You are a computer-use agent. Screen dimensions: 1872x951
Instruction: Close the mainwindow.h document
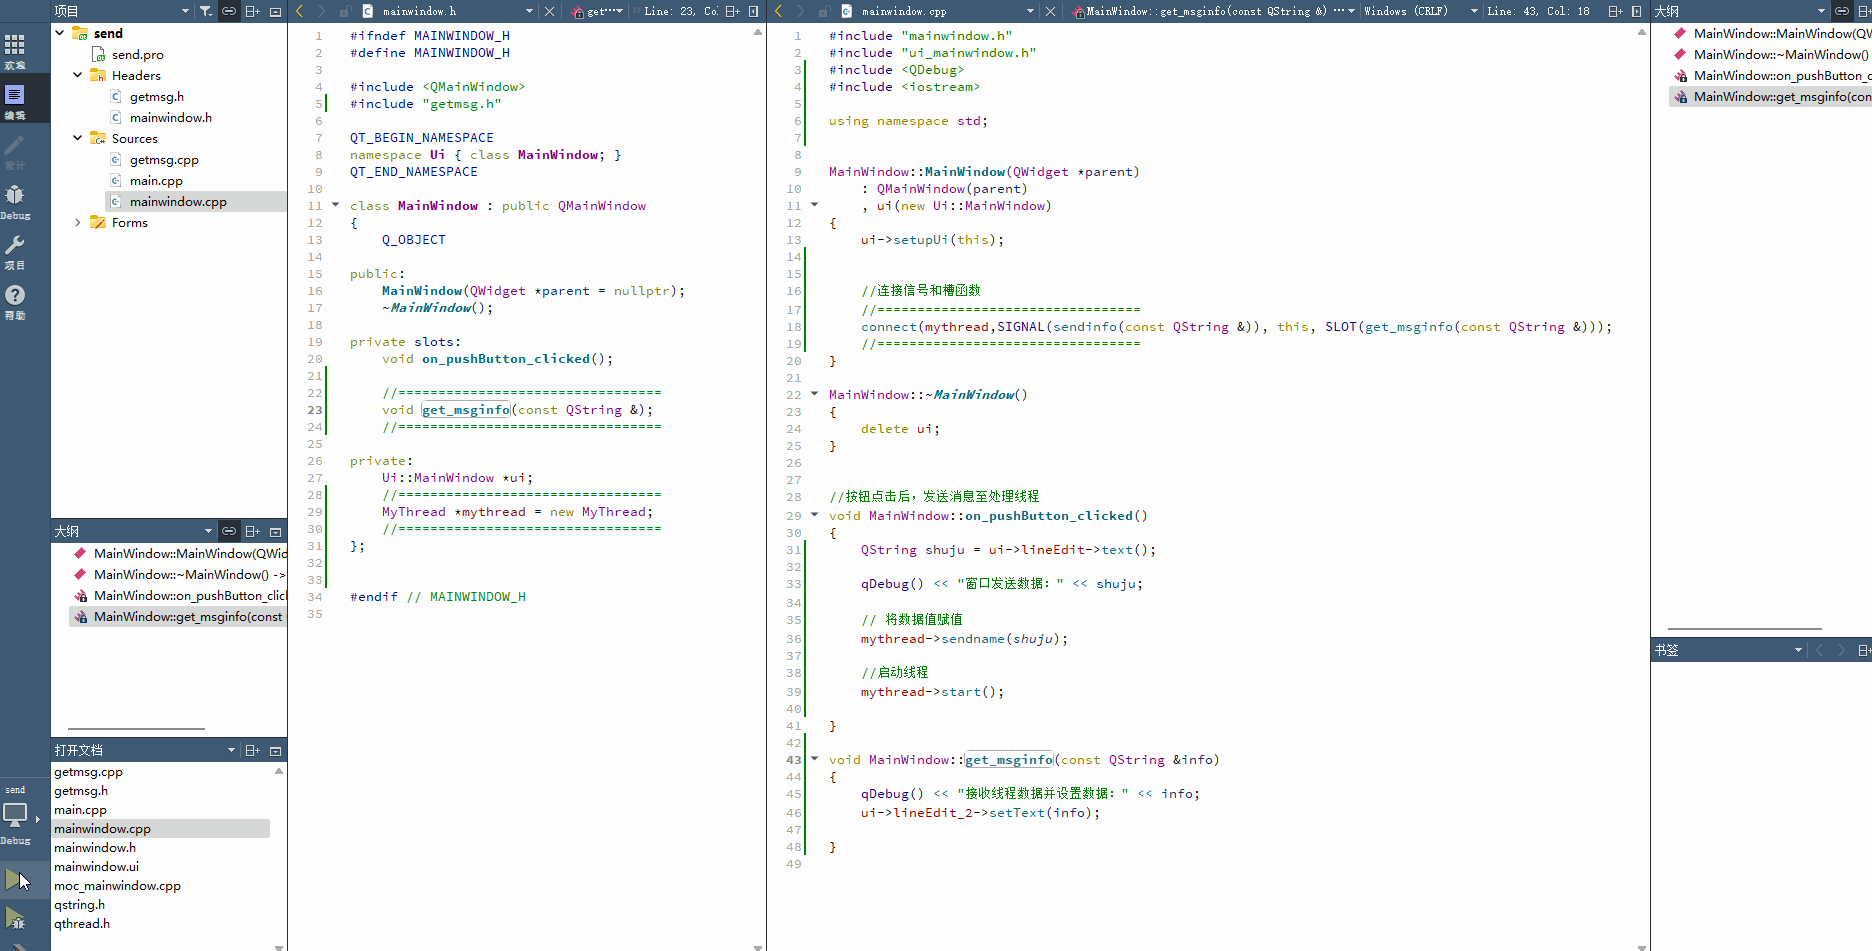549,11
